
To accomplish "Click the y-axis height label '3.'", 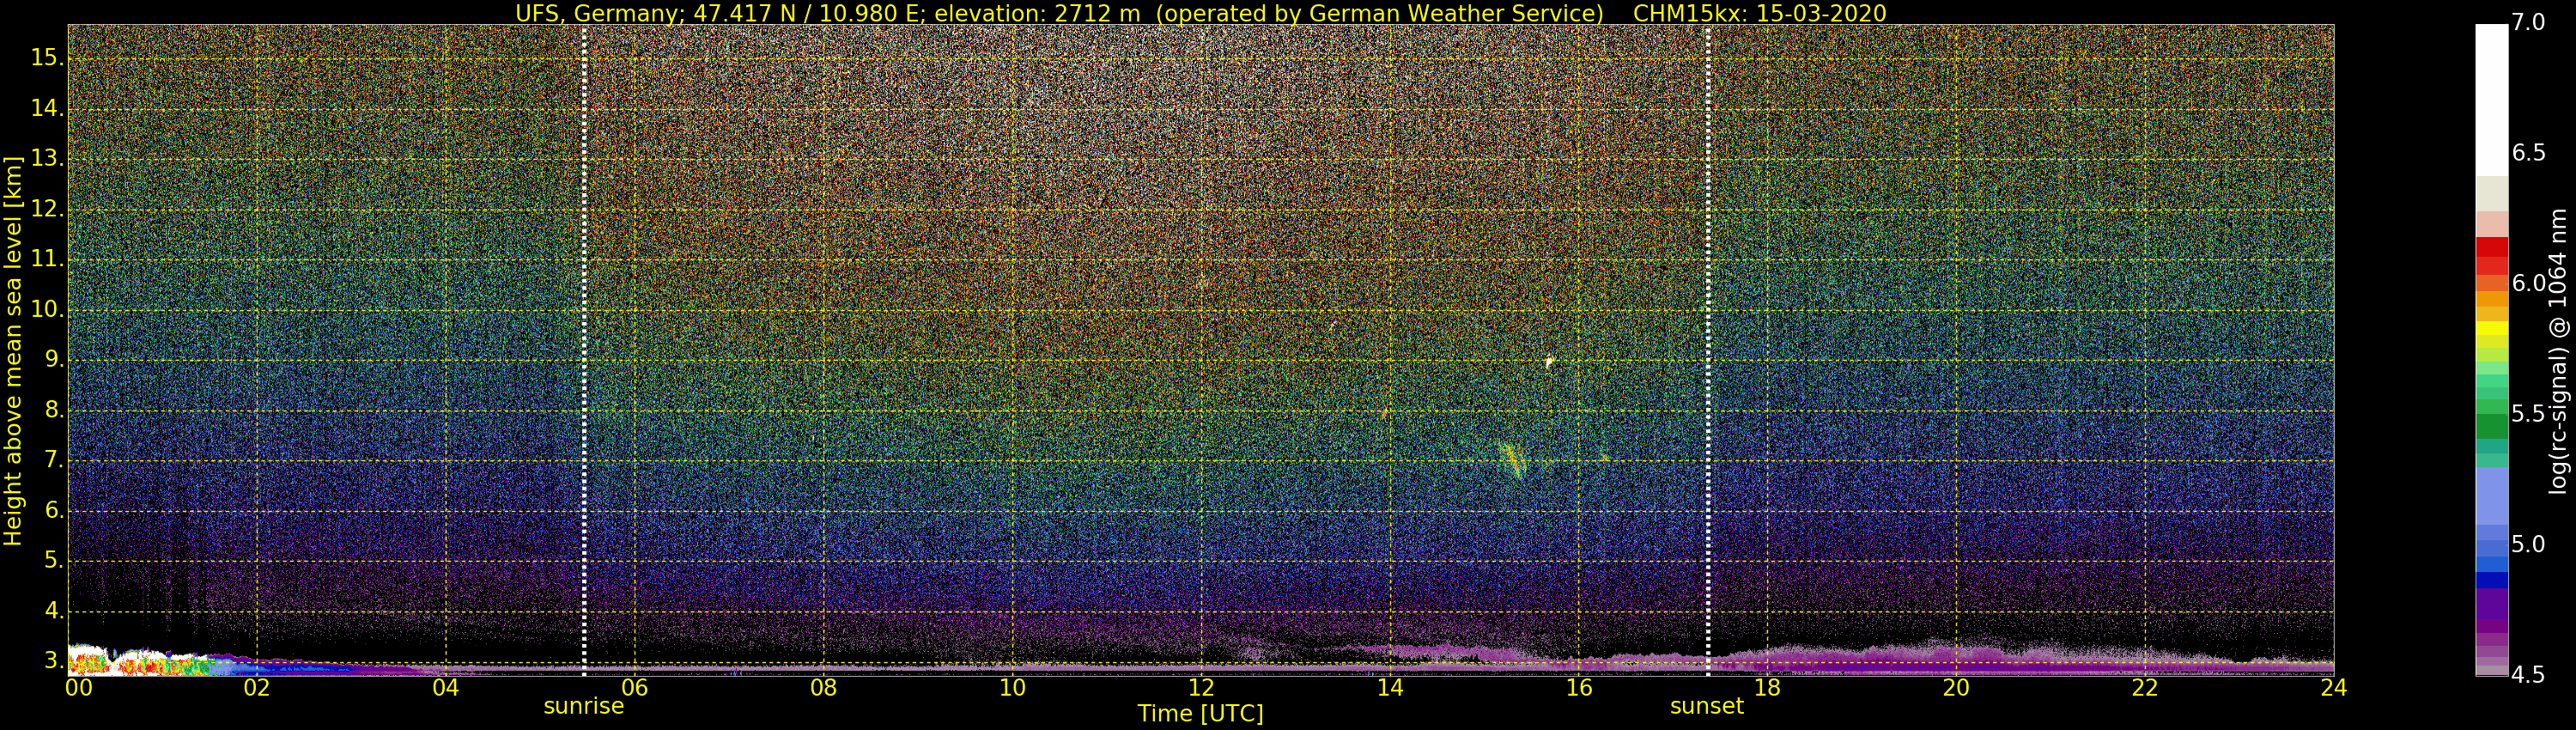I will (x=54, y=661).
